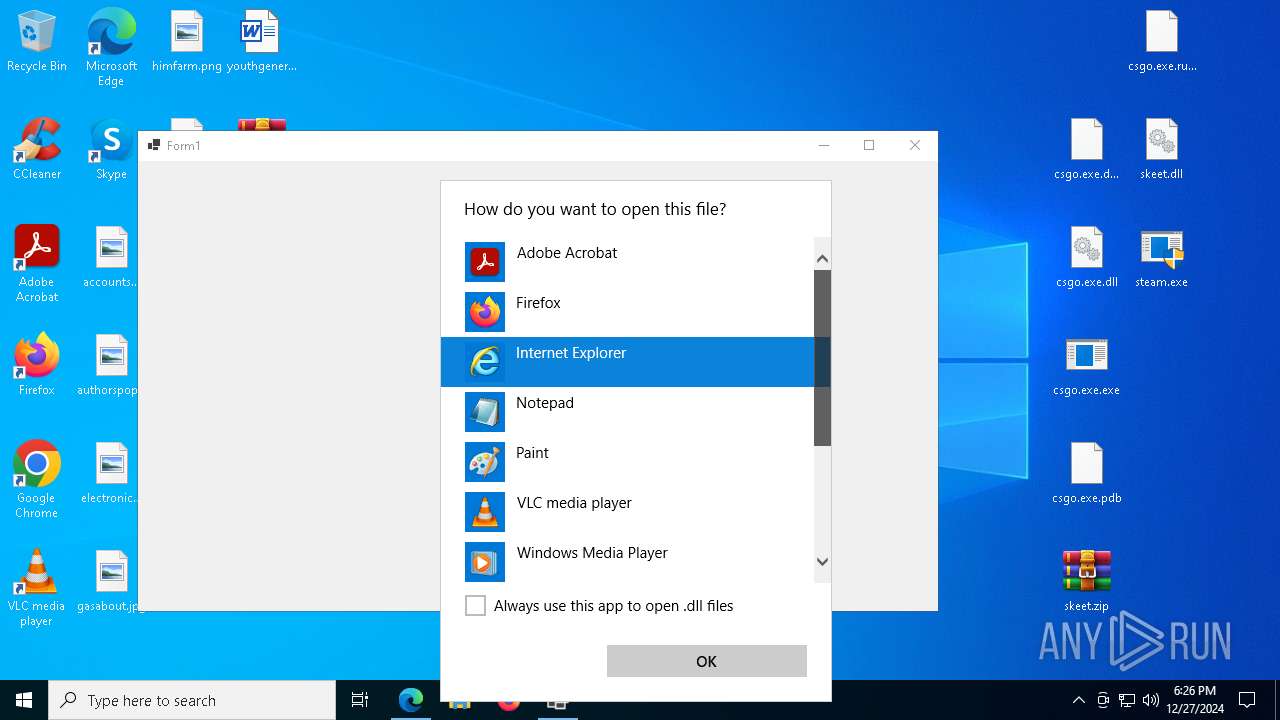Screen dimensions: 1280x720
Task: Close the Form1 window
Action: tap(914, 145)
